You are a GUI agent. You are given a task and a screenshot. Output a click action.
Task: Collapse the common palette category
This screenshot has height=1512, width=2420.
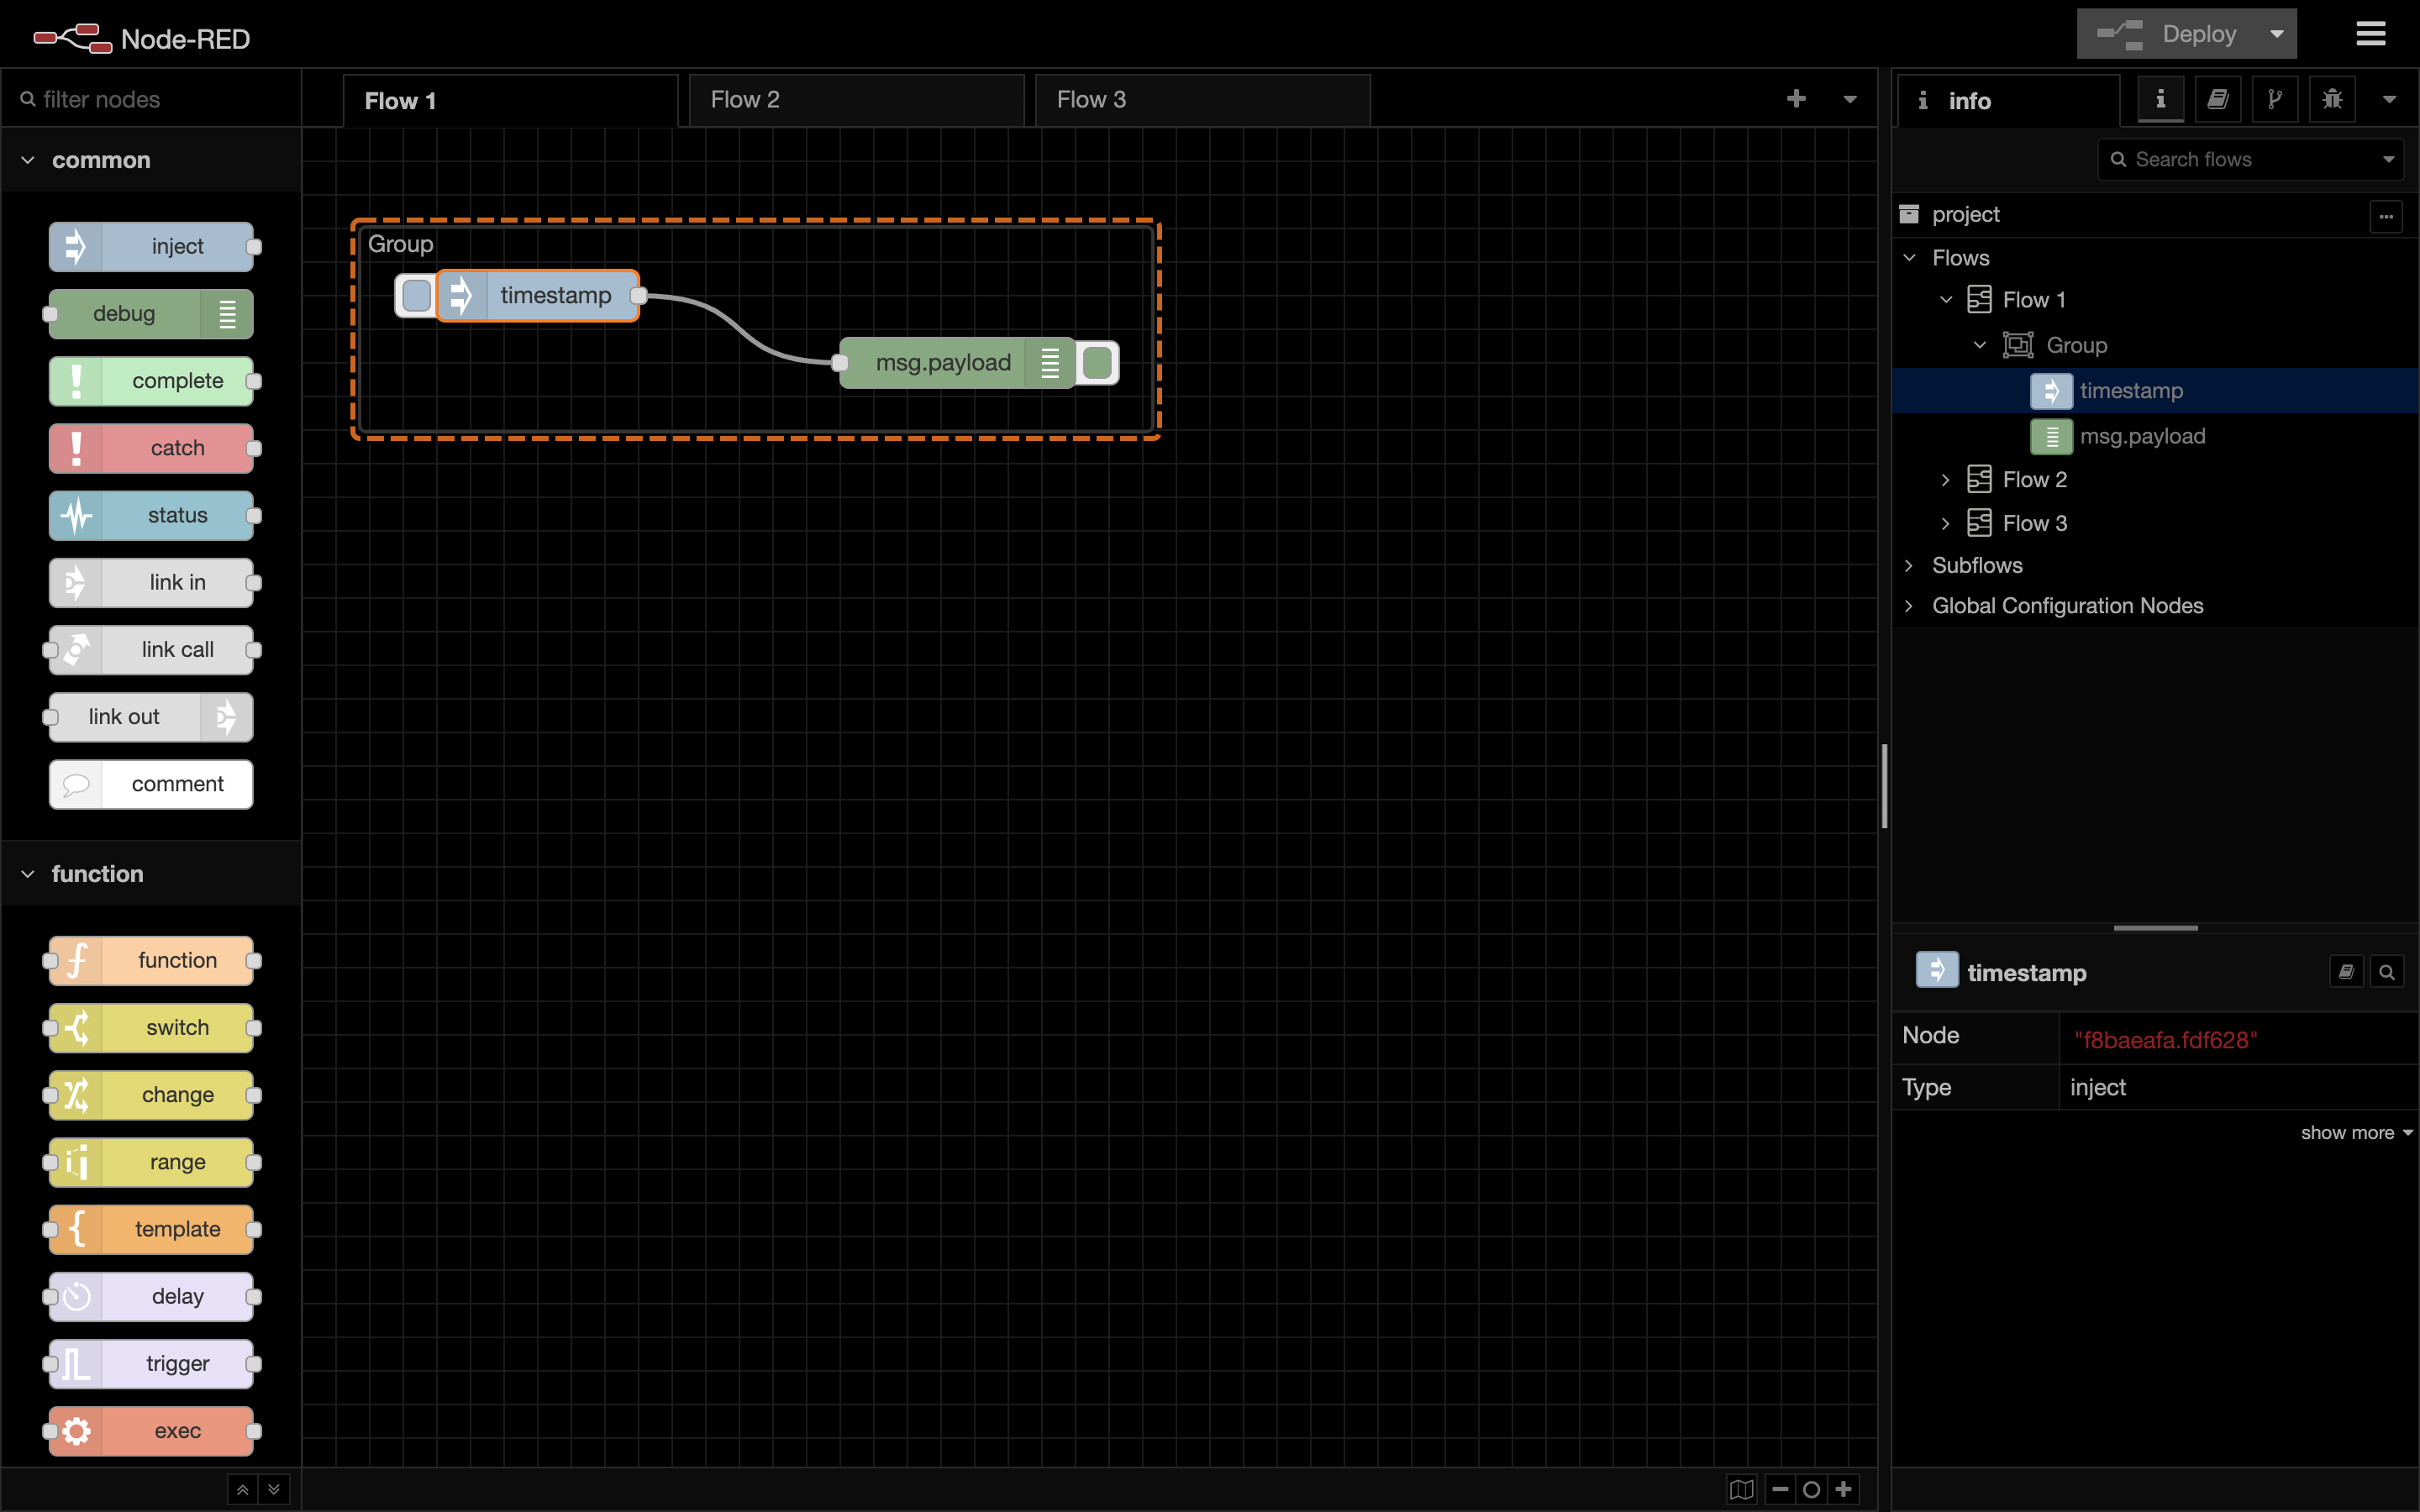coord(28,160)
